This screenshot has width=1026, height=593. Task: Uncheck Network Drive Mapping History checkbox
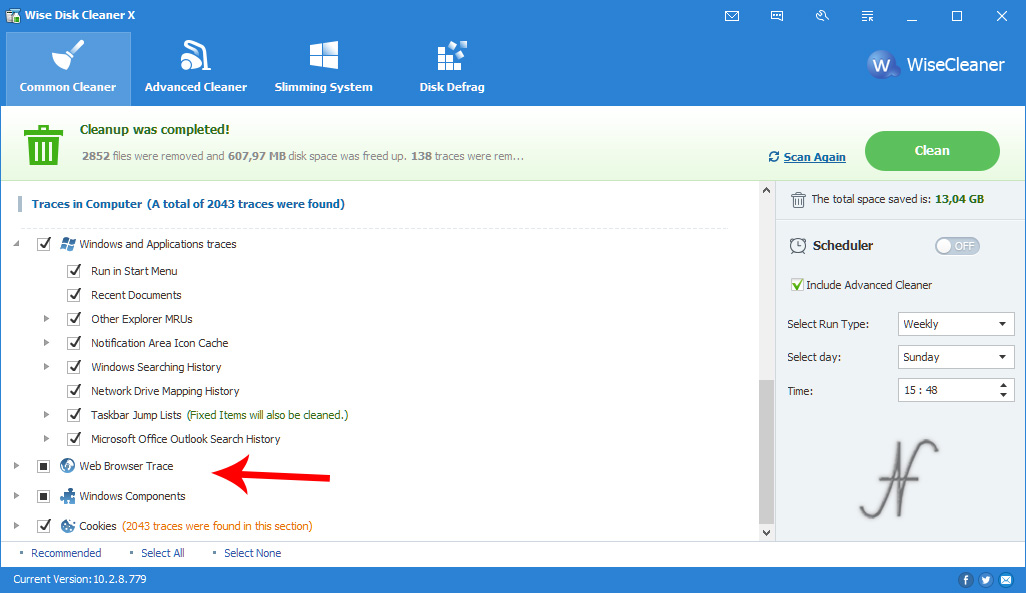coord(74,391)
